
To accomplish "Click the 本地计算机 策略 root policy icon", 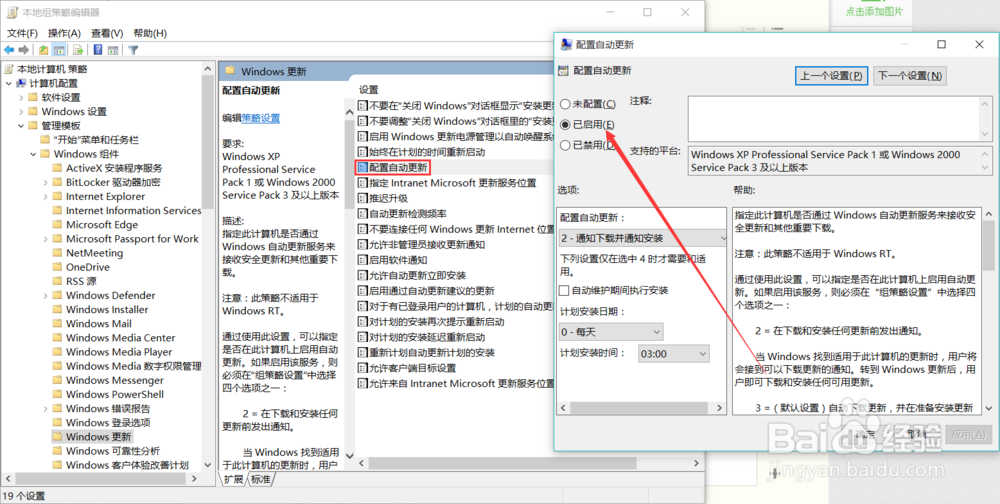I will [x=9, y=69].
